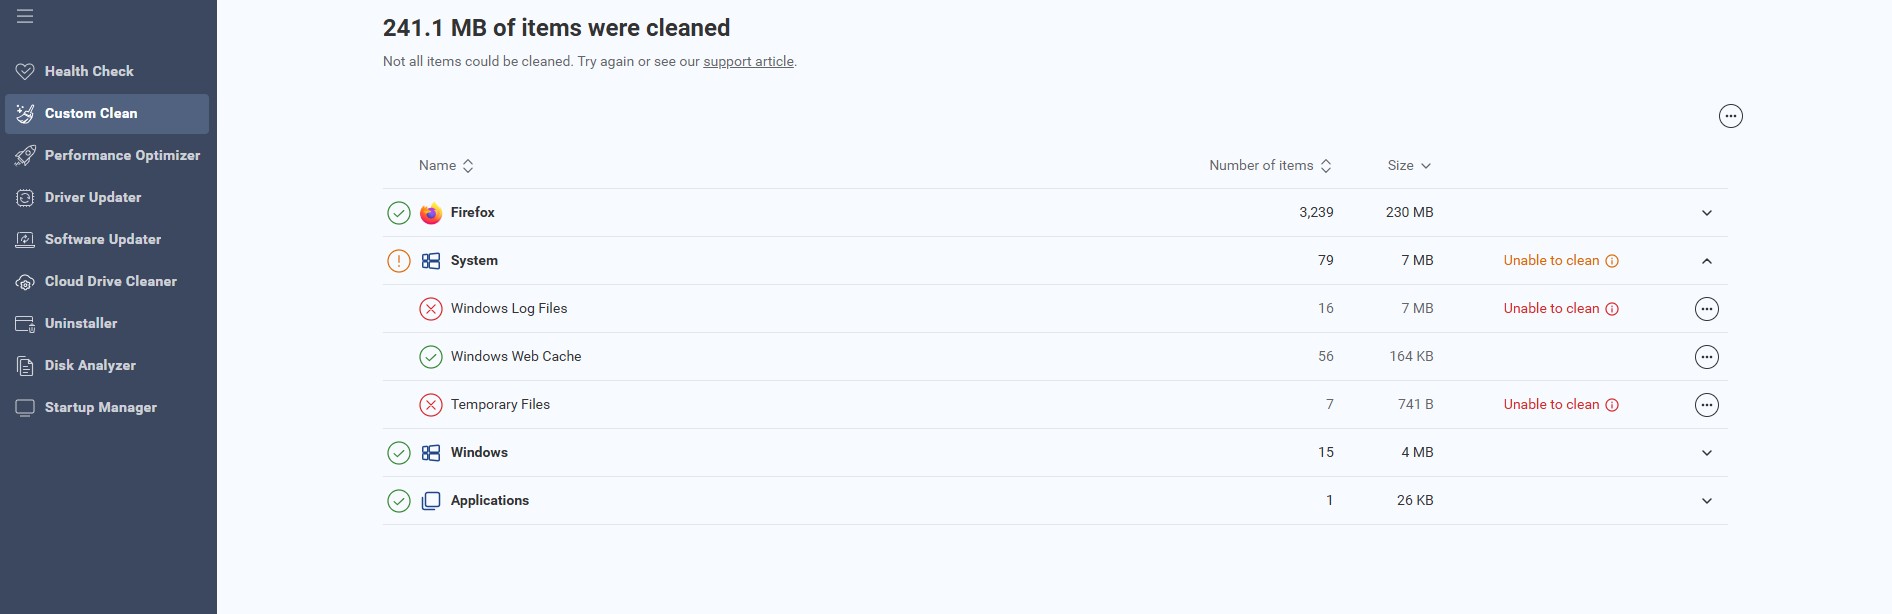The width and height of the screenshot is (1892, 614).
Task: Click the Firefox logo icon
Action: [x=431, y=213]
